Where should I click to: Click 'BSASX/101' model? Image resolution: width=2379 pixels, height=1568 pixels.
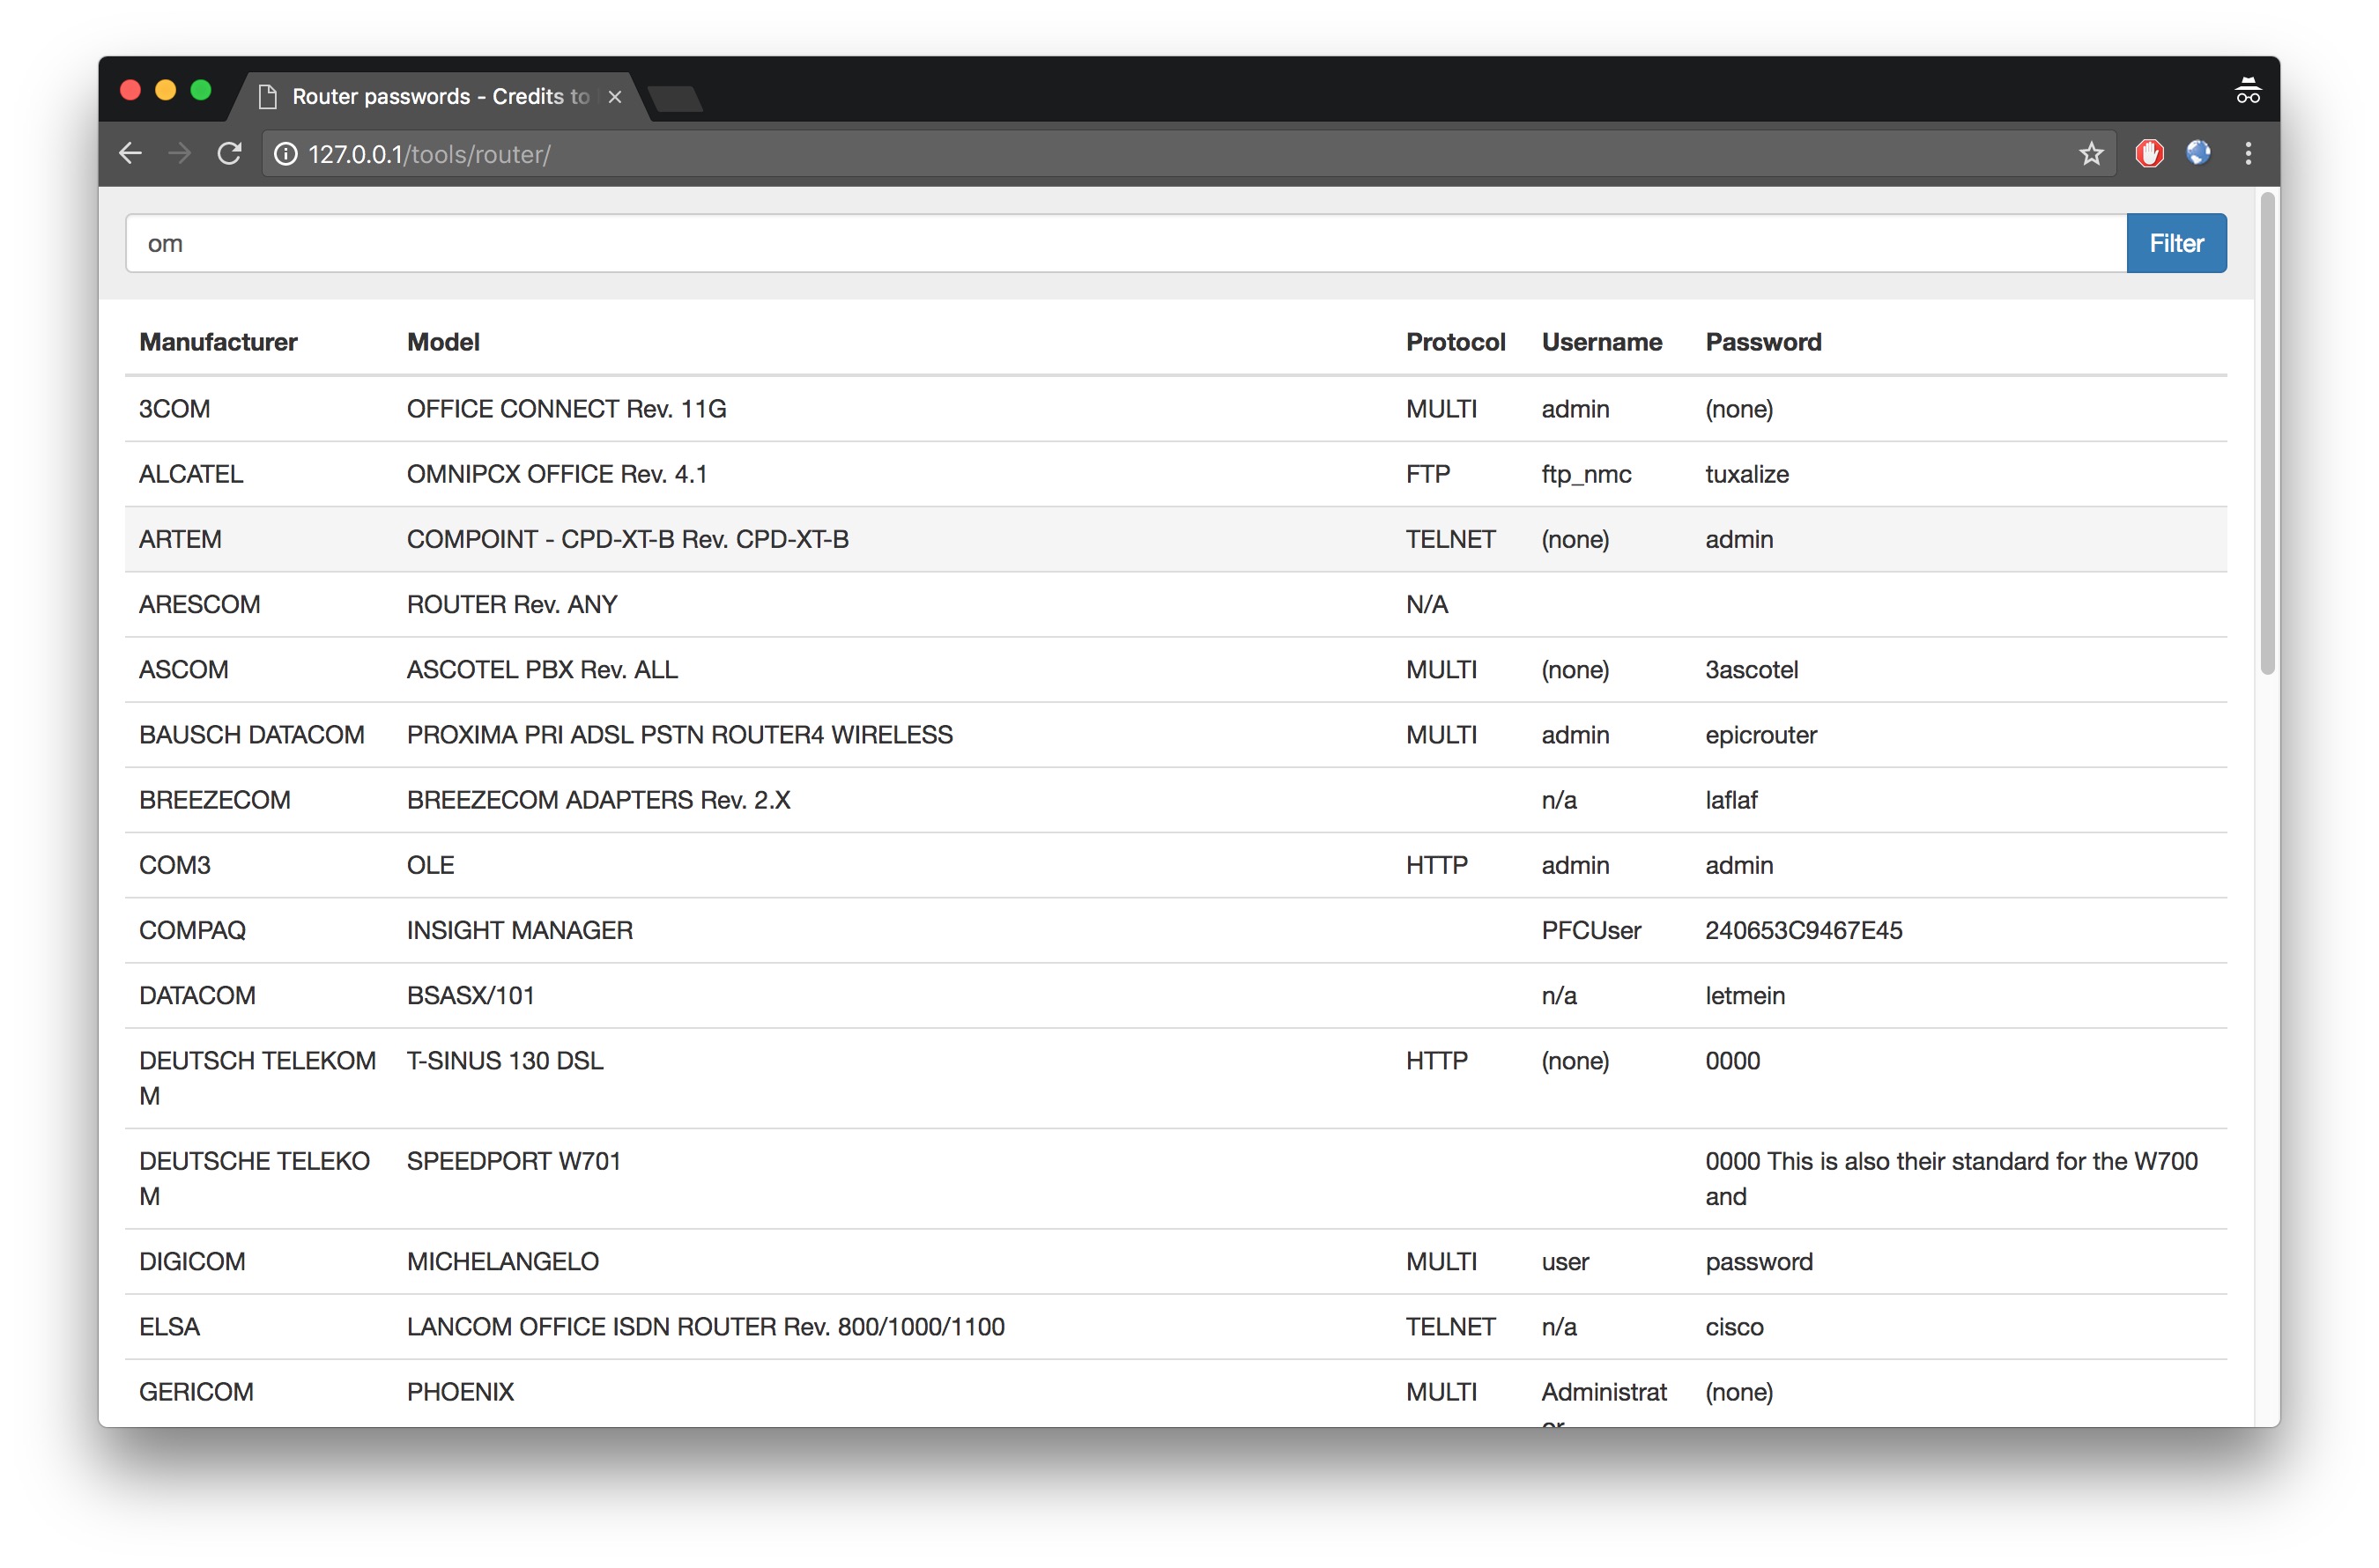tap(471, 995)
